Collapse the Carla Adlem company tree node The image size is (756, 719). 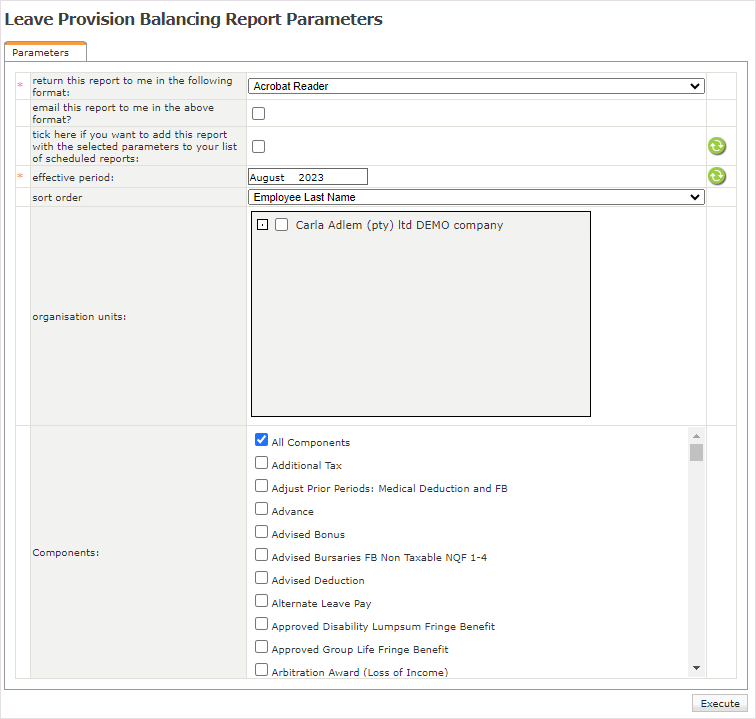click(x=262, y=225)
